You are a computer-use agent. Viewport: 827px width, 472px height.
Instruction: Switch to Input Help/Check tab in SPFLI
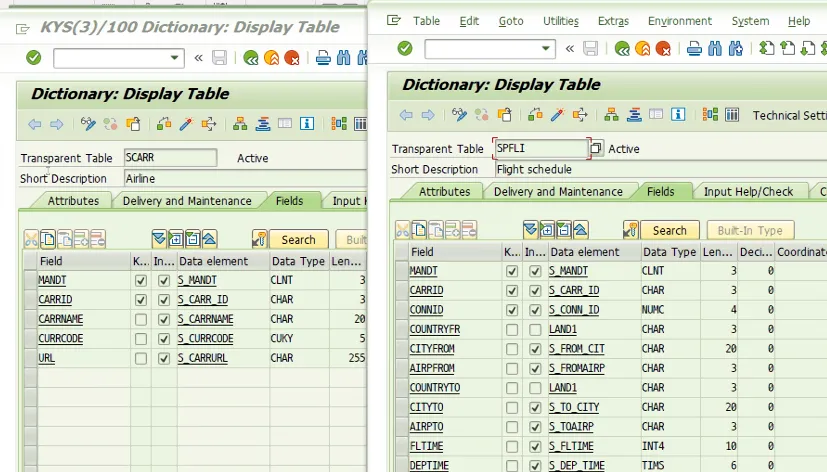click(748, 191)
